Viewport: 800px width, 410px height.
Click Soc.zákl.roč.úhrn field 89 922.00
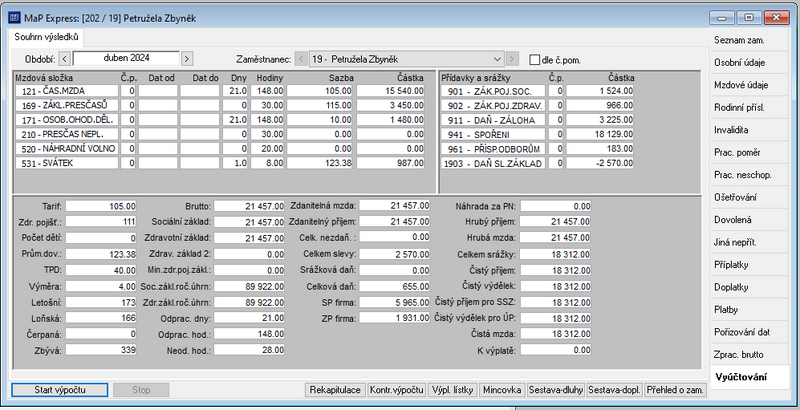pyautogui.click(x=249, y=286)
